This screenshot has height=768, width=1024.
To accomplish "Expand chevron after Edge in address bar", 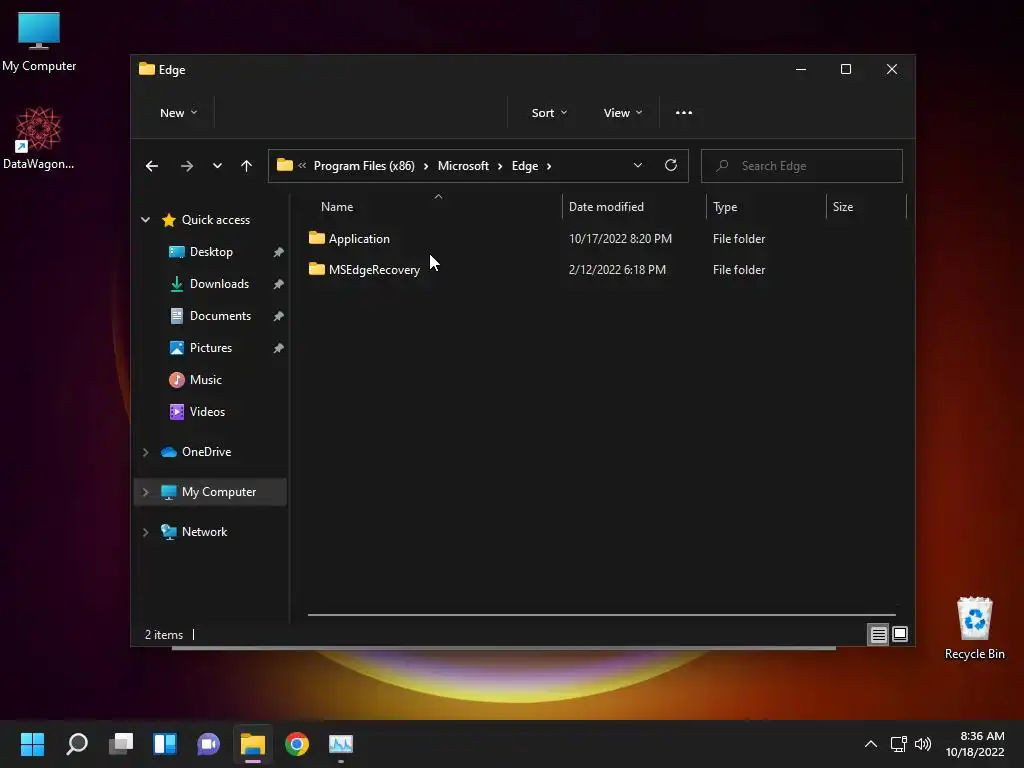I will tap(549, 166).
